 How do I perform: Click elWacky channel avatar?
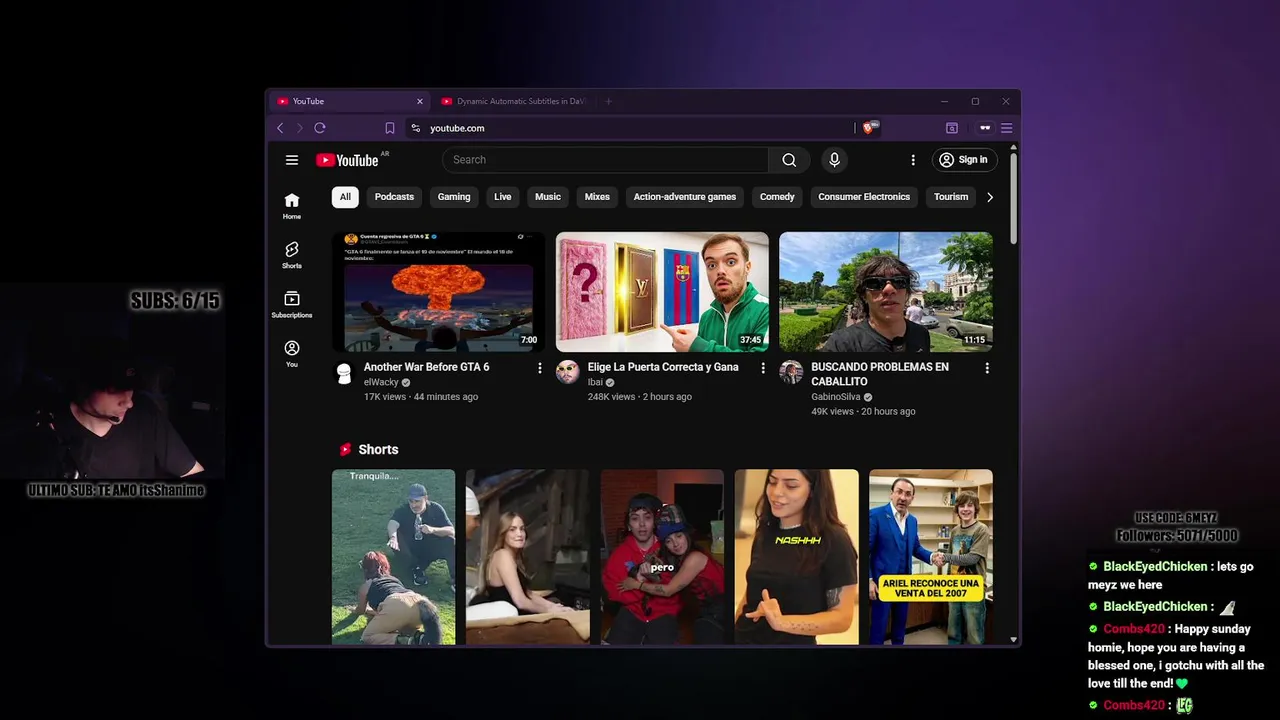[x=344, y=372]
